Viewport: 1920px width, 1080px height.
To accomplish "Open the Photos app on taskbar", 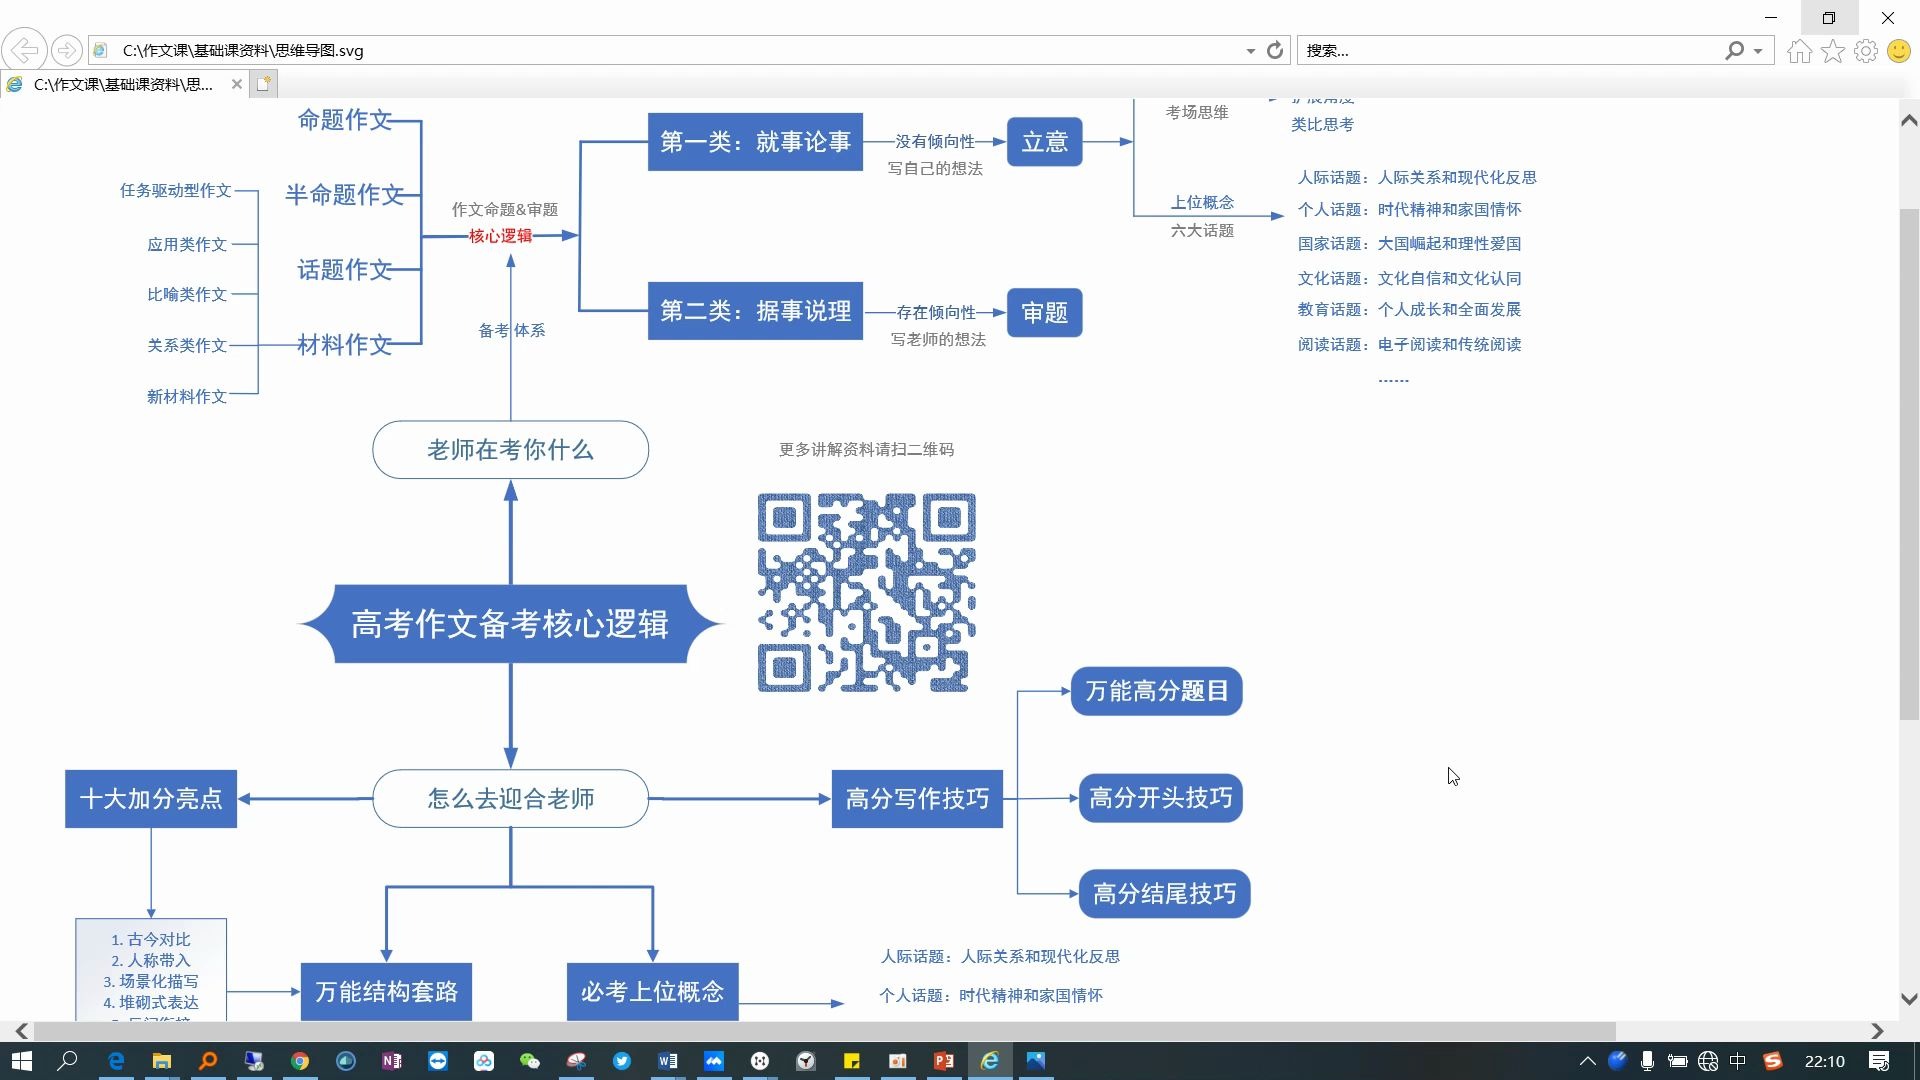I will [1036, 1061].
